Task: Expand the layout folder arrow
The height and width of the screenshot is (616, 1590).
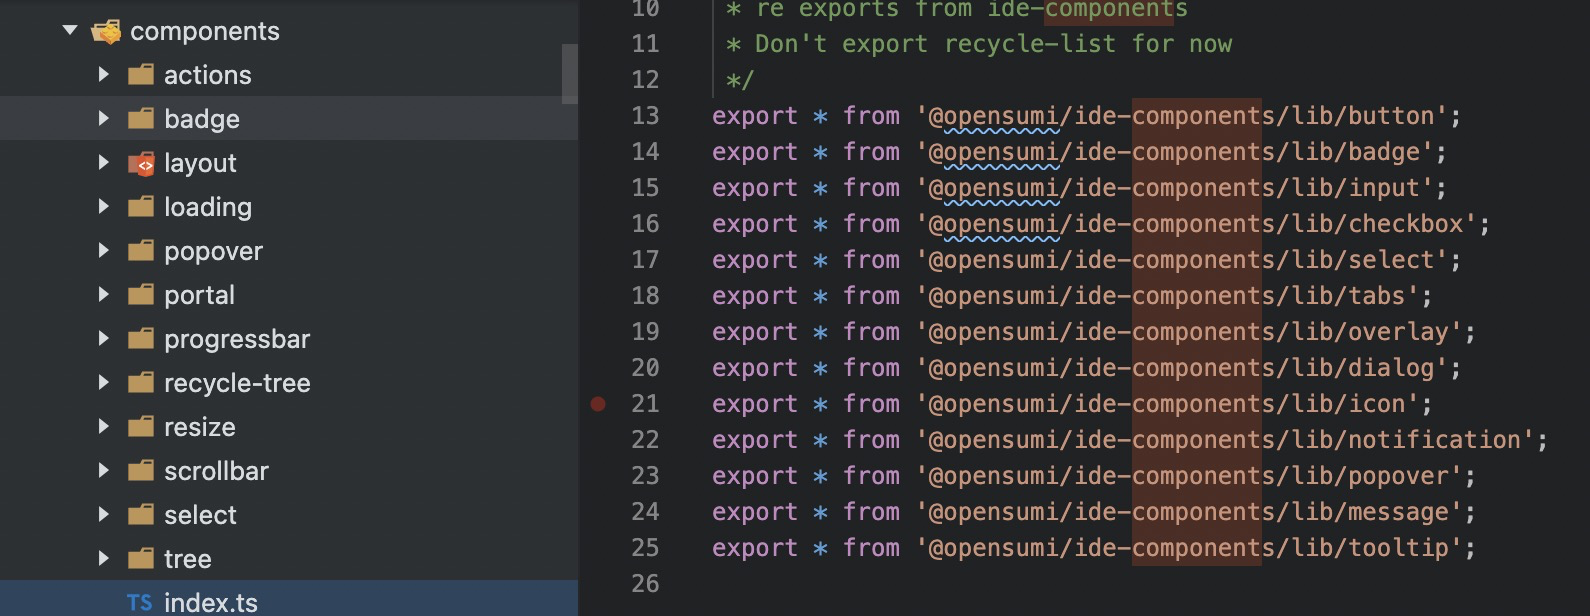Action: tap(103, 163)
